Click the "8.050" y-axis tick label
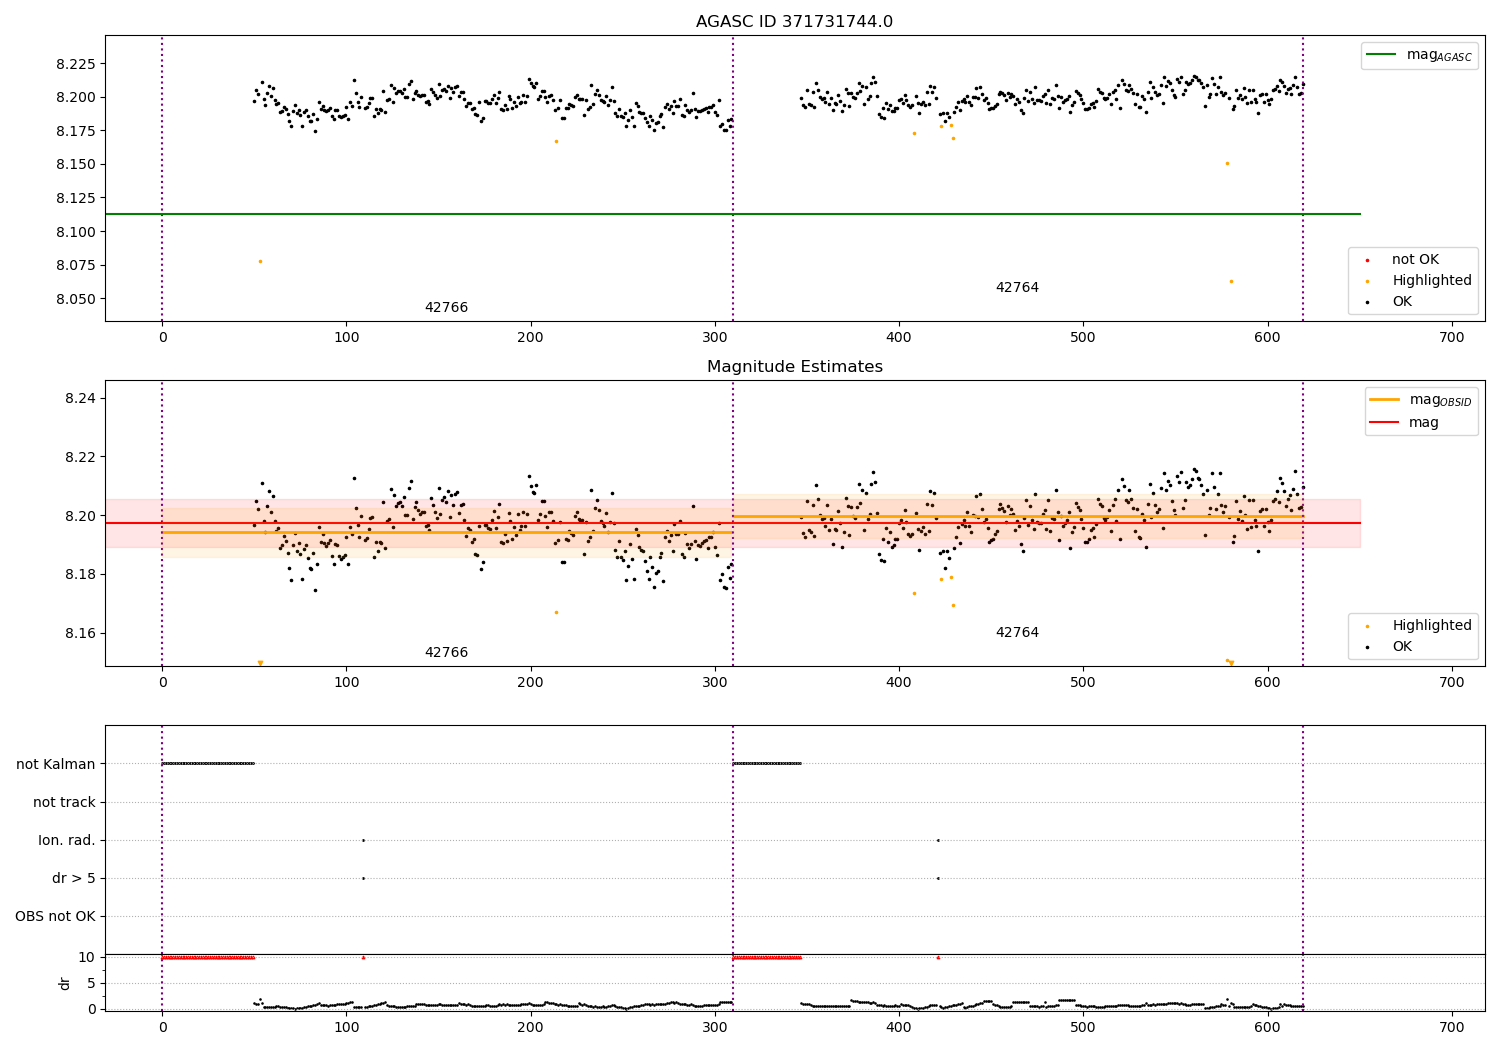This screenshot has width=1500, height=1050. pyautogui.click(x=75, y=299)
